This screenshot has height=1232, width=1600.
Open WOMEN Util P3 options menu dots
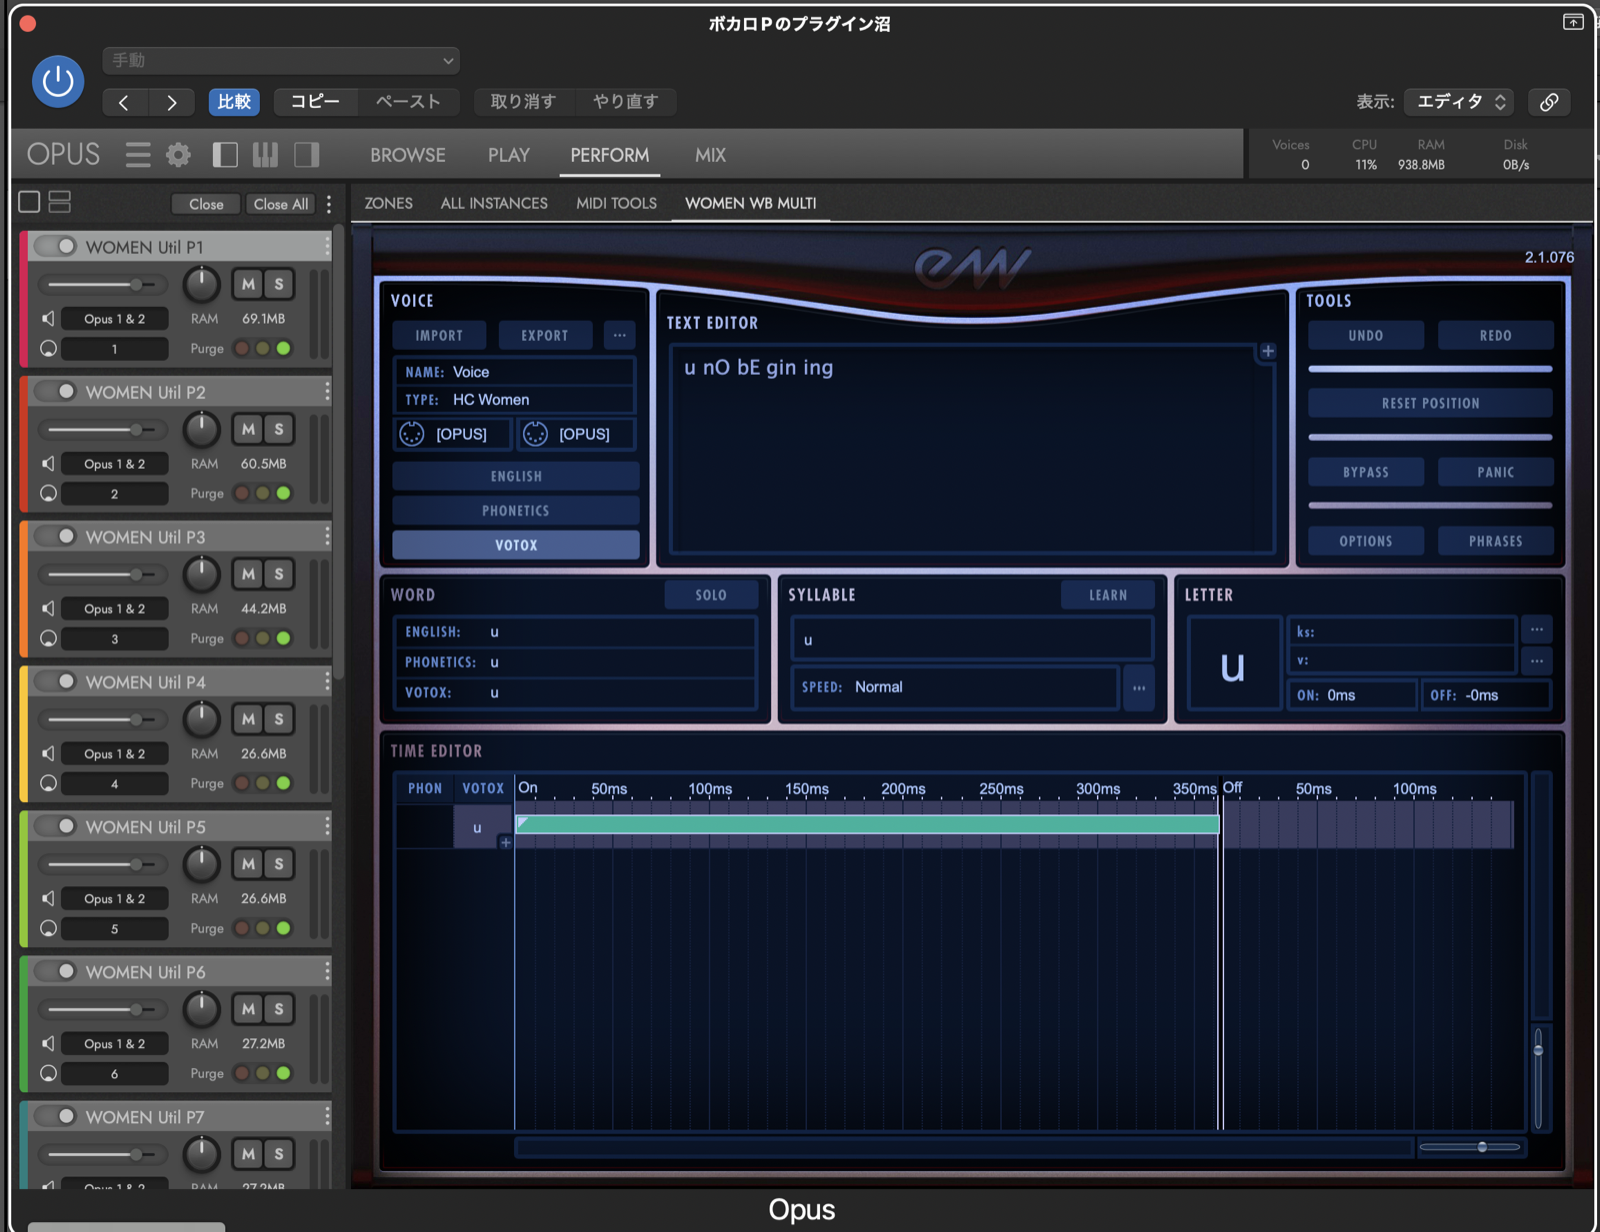pos(327,537)
